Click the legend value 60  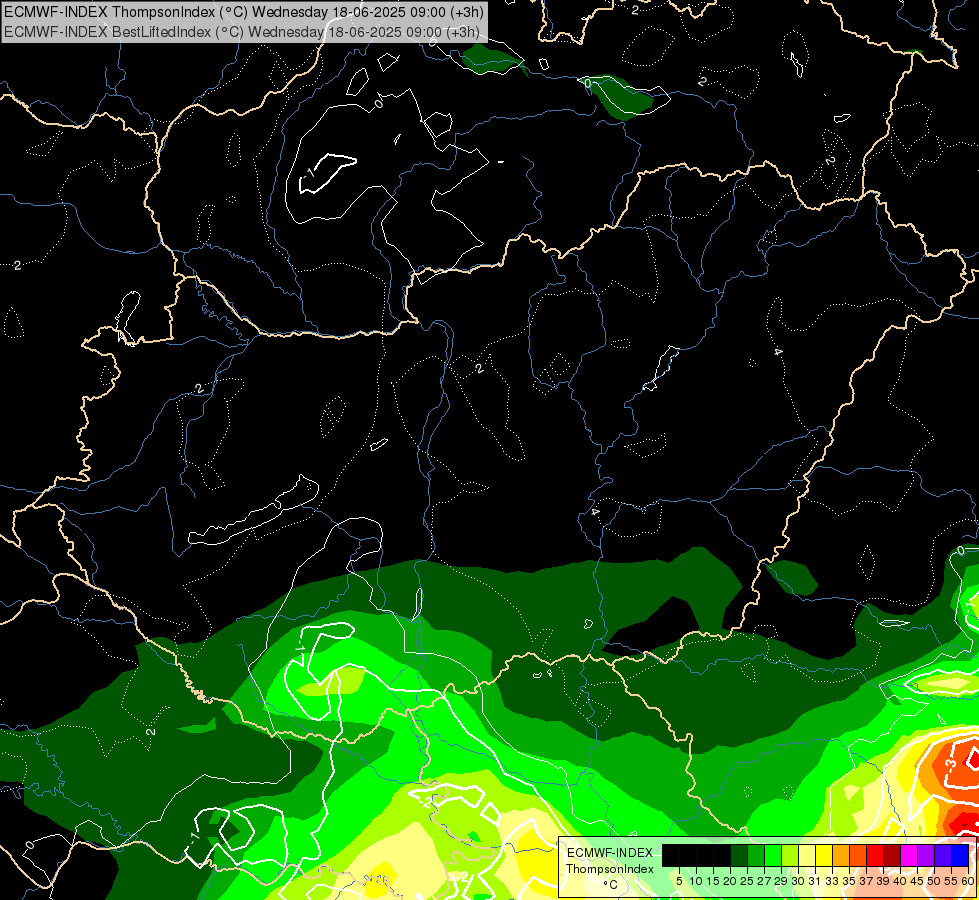coord(968,881)
